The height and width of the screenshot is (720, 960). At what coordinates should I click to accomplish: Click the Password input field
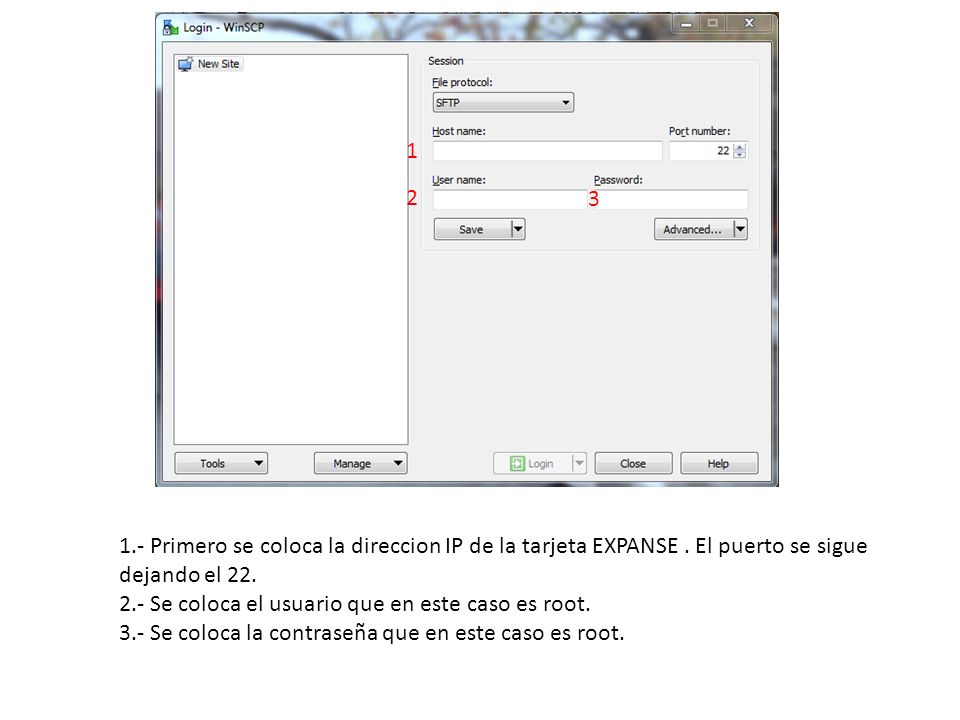click(672, 200)
